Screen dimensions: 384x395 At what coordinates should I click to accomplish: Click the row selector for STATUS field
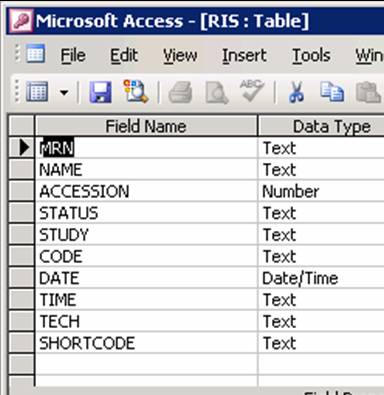pyautogui.click(x=21, y=213)
